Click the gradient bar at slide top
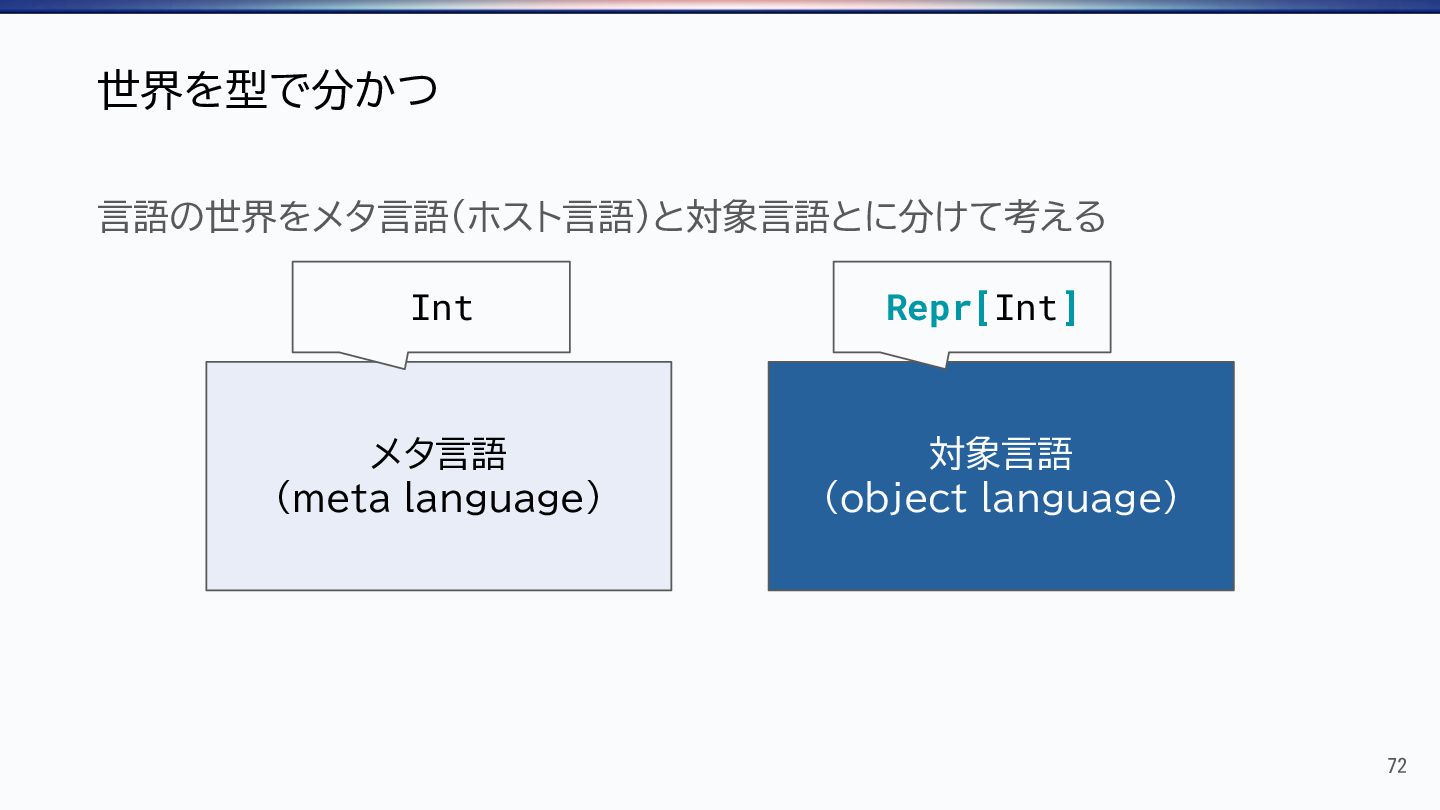 [x=720, y=6]
